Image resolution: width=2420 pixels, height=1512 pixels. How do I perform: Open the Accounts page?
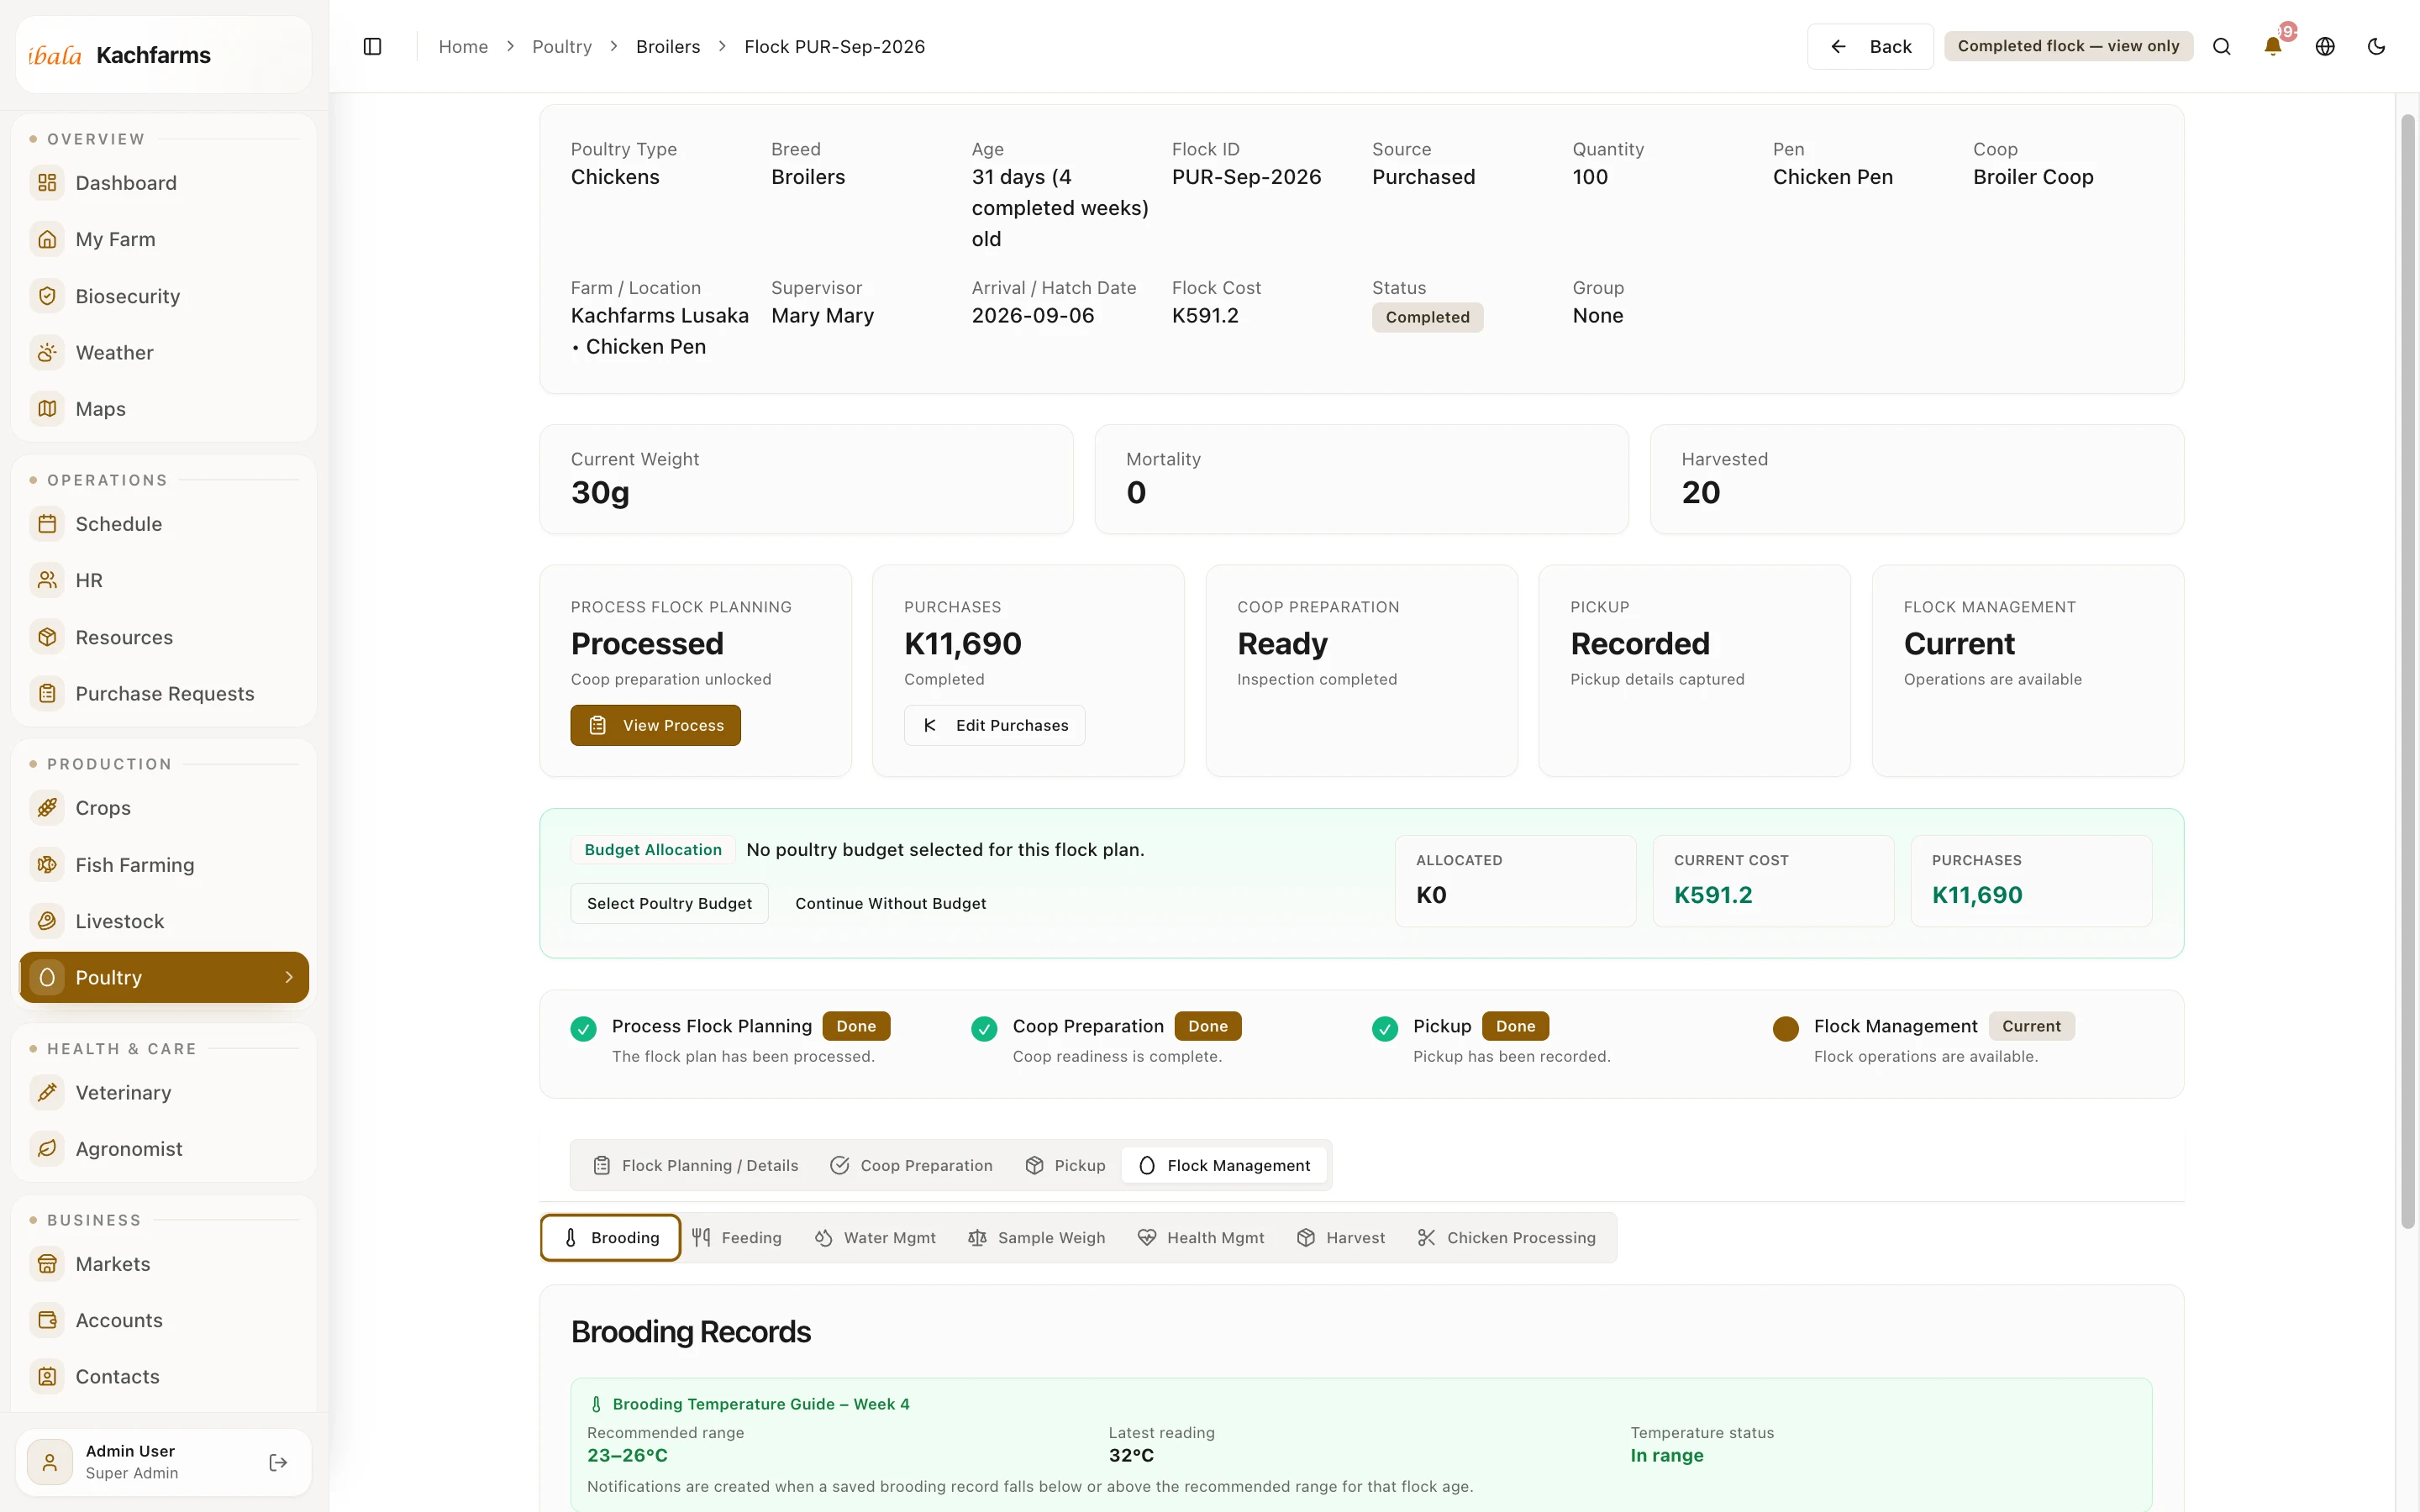(164, 1320)
